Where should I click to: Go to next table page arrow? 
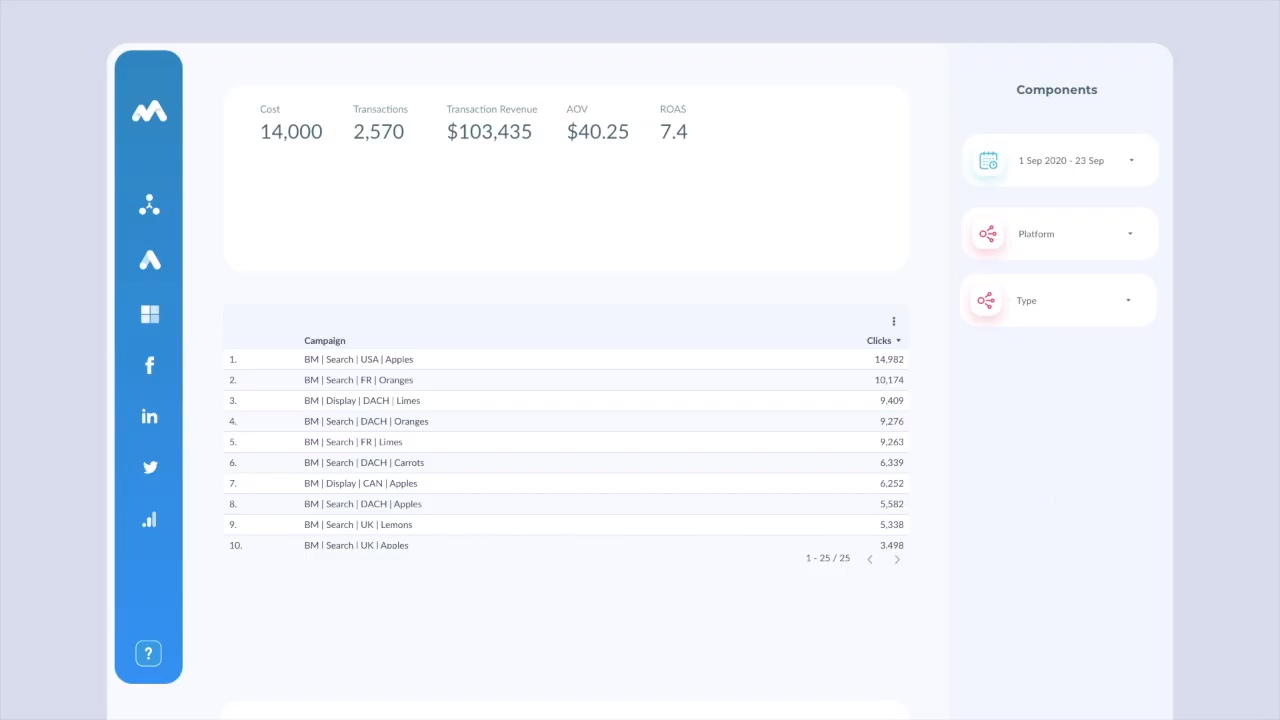pyautogui.click(x=897, y=559)
